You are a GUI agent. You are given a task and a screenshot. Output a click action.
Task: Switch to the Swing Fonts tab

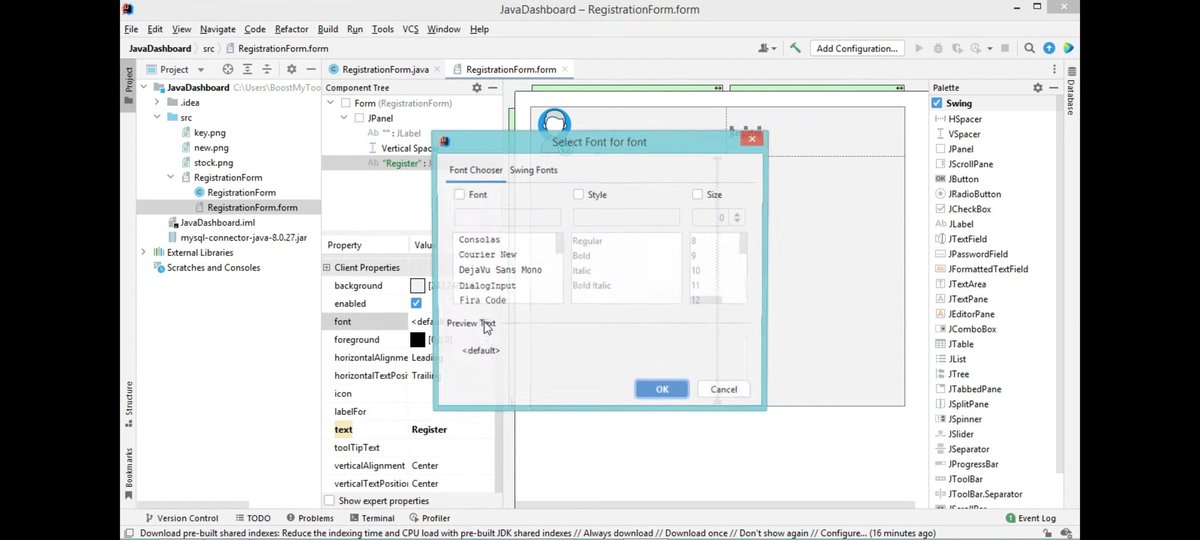click(534, 170)
